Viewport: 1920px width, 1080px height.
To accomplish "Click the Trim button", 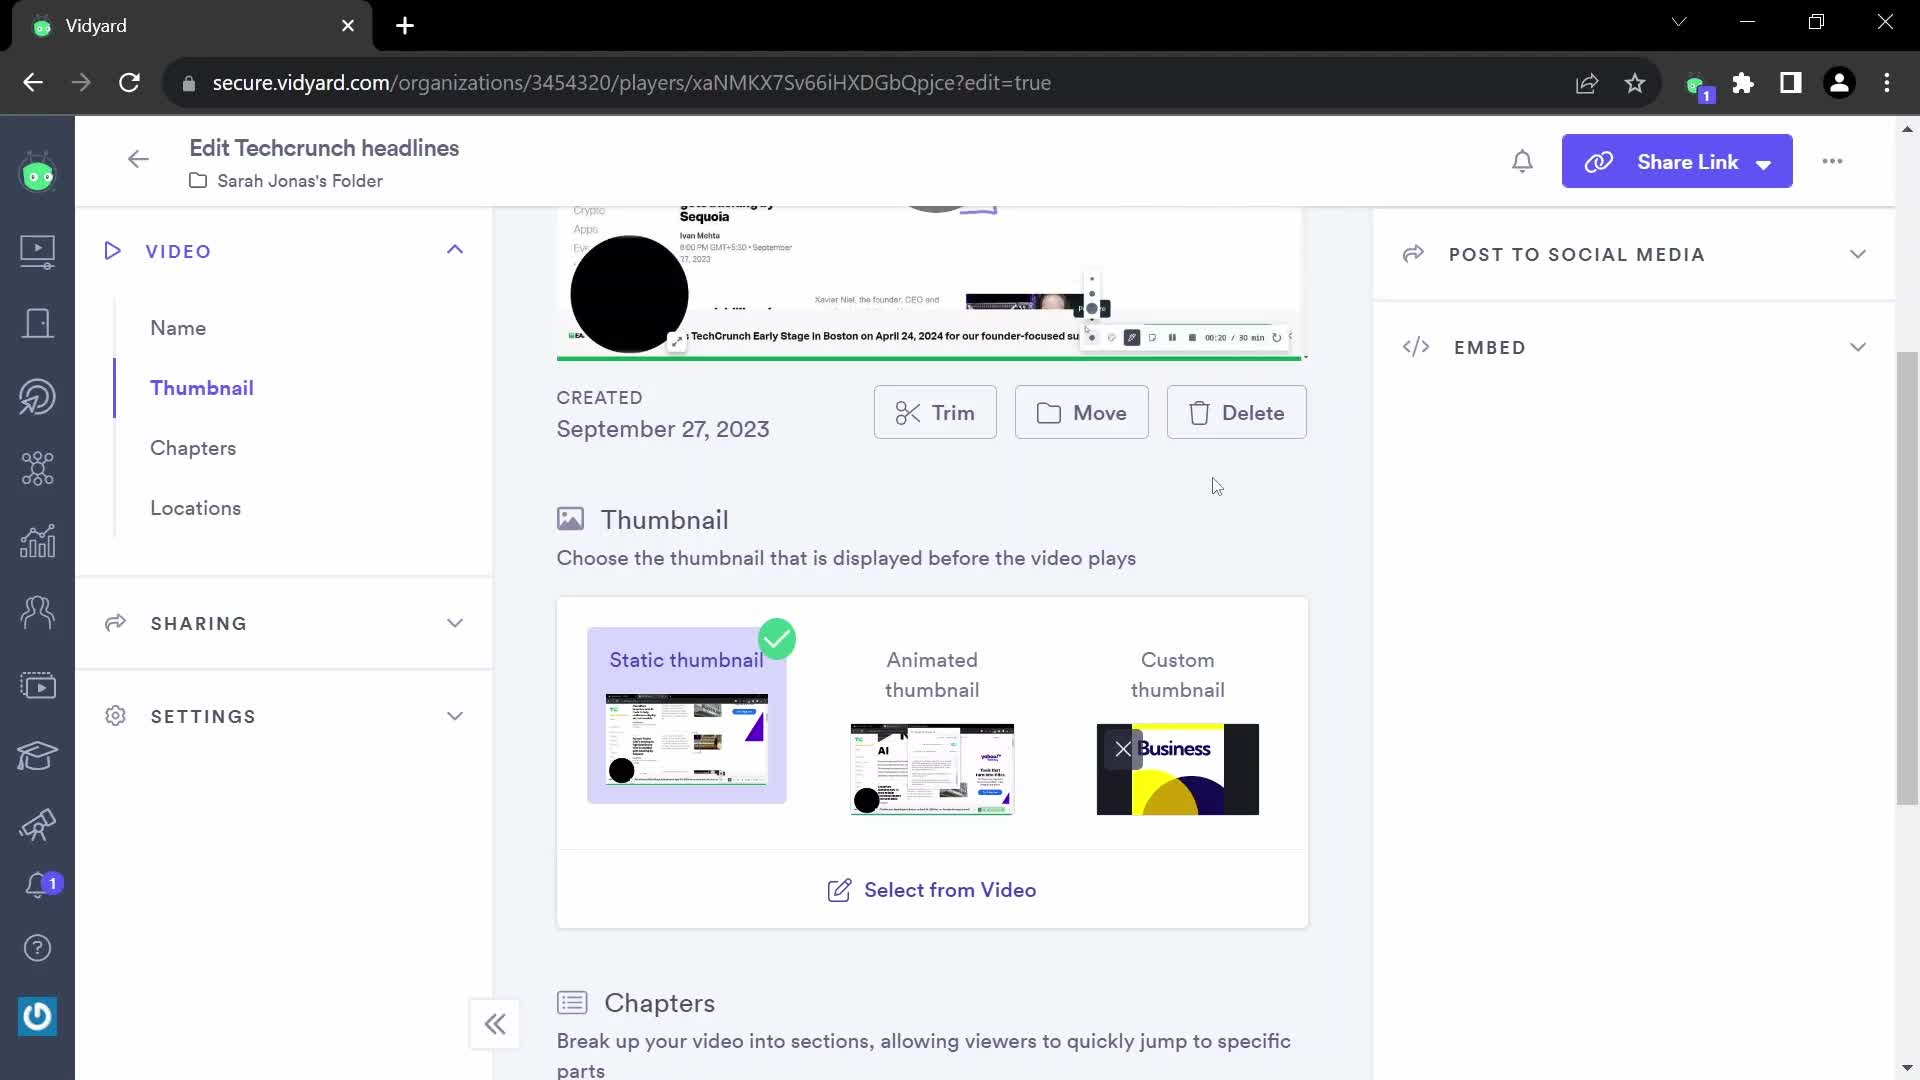I will click(x=935, y=413).
